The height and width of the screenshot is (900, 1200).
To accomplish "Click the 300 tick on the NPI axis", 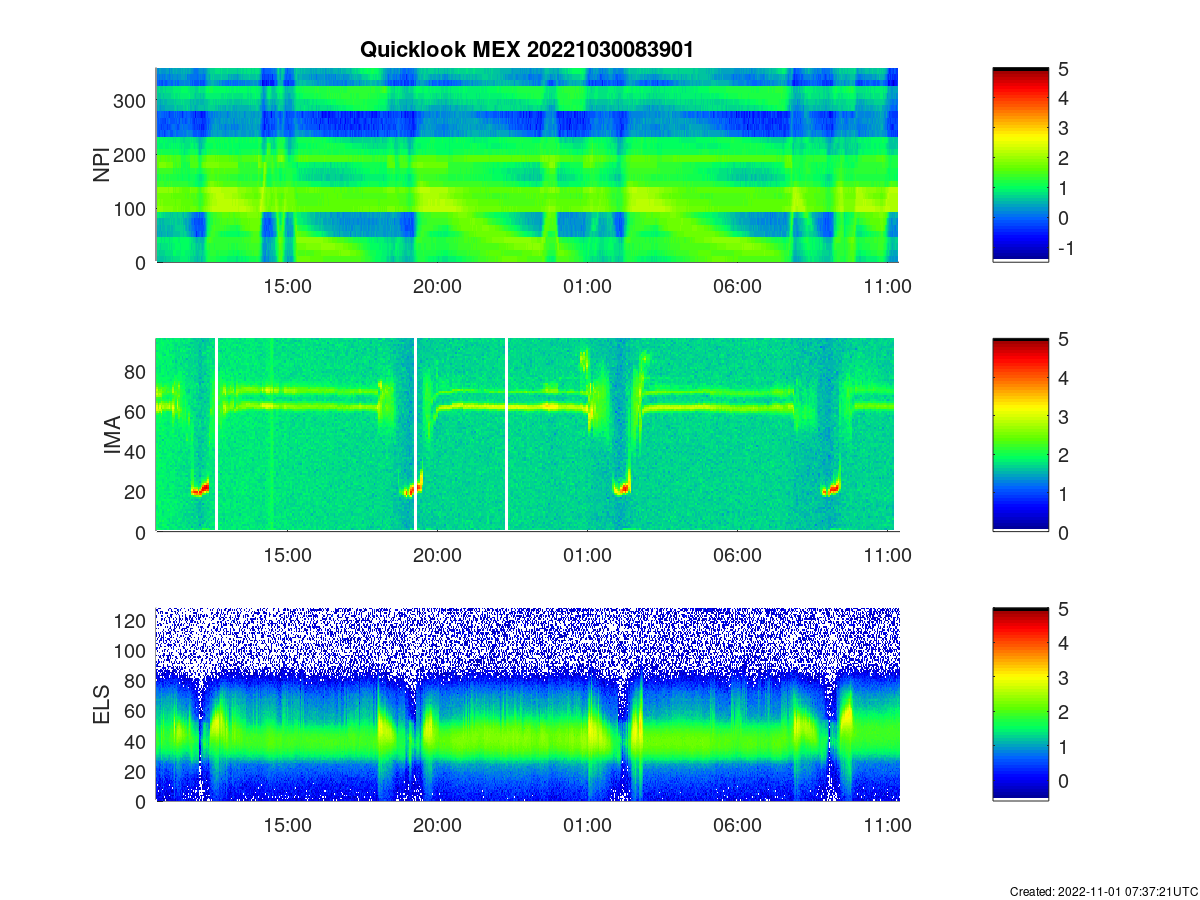I will [130, 101].
